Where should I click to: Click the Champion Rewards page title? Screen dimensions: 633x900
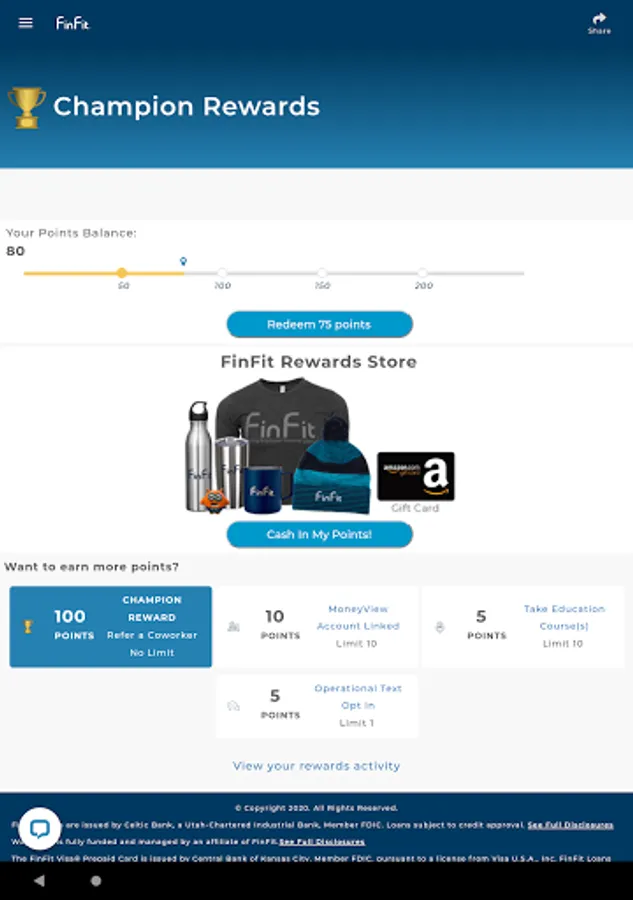tap(187, 107)
